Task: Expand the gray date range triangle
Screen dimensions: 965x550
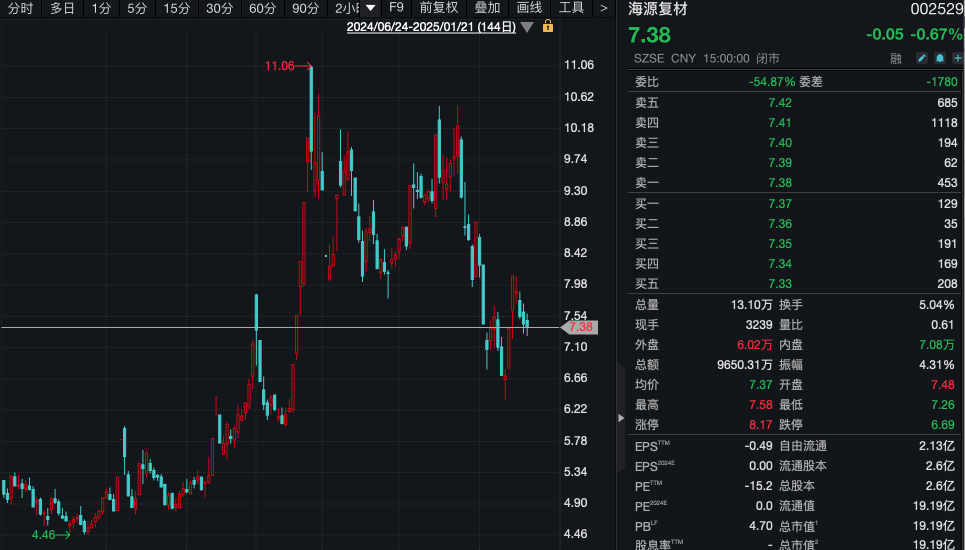Action: [527, 27]
